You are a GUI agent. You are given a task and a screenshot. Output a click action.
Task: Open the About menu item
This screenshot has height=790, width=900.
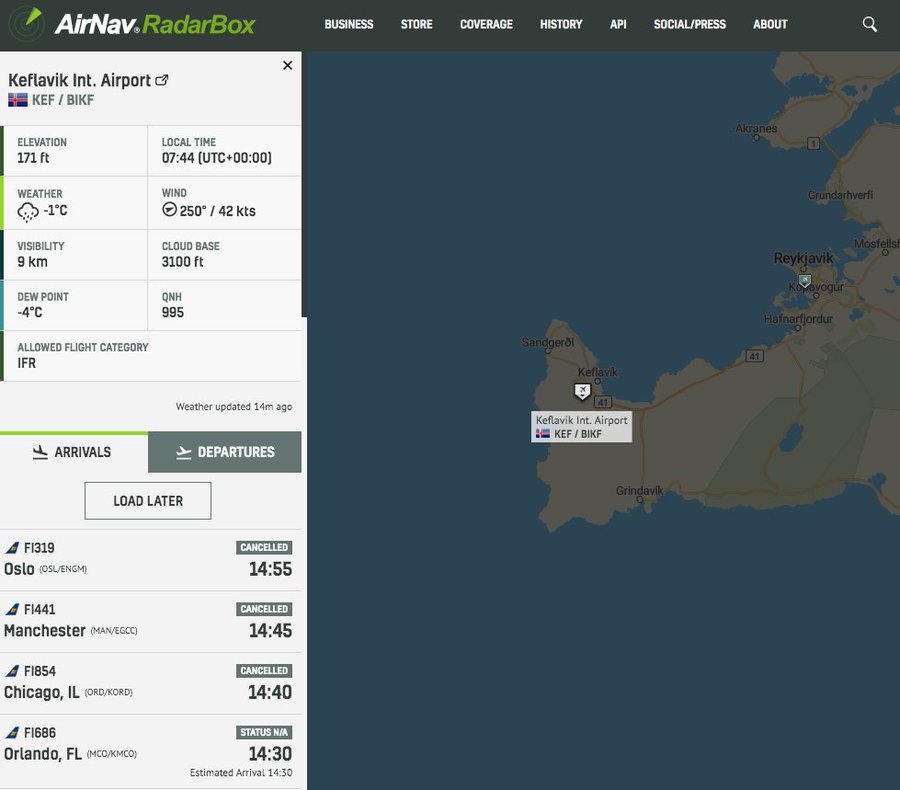770,24
